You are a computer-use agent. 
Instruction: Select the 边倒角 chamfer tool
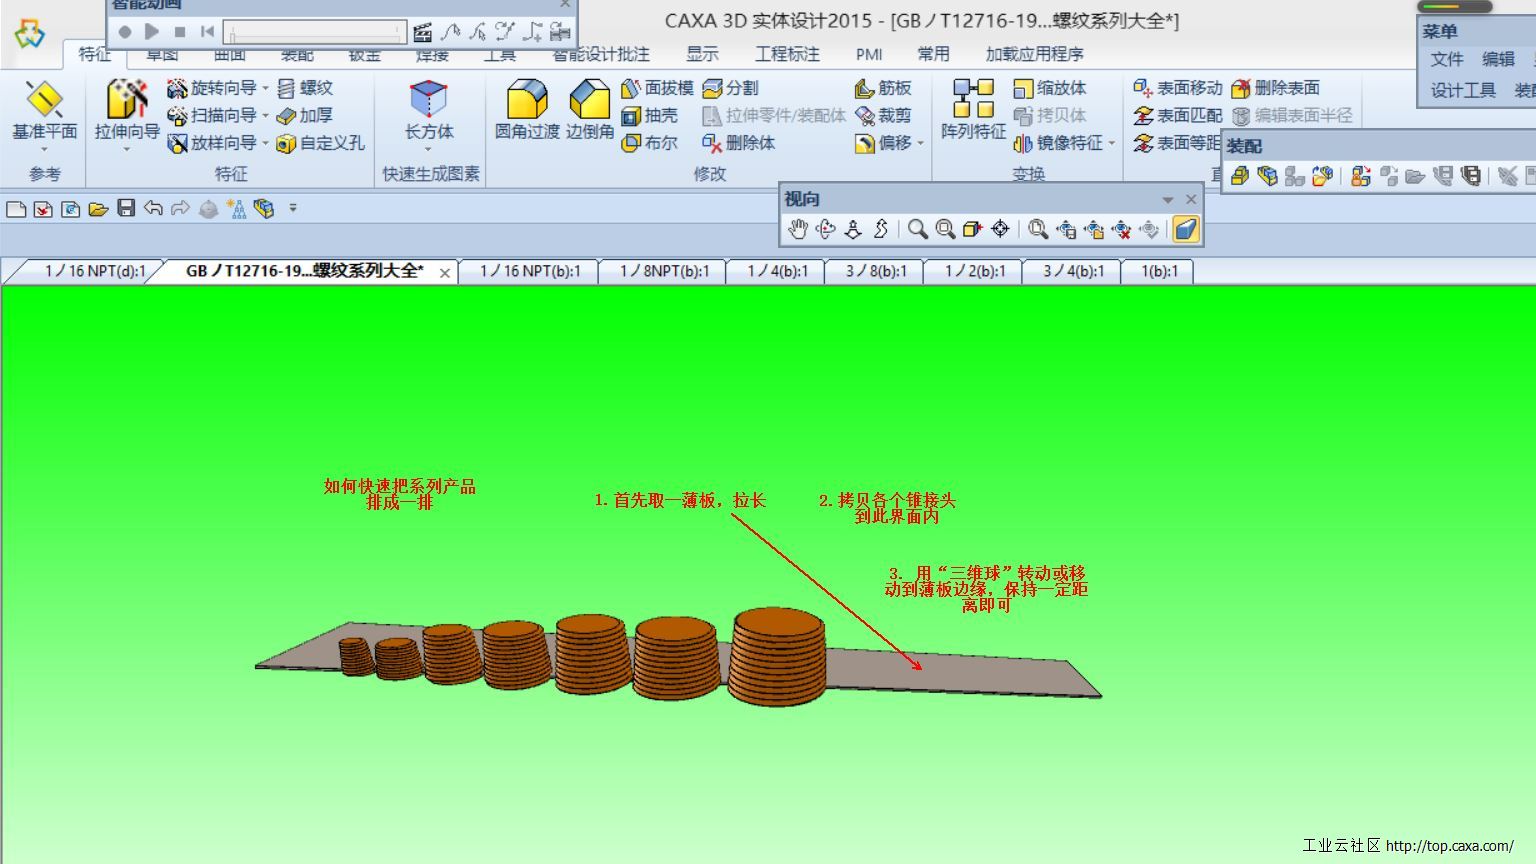point(589,101)
